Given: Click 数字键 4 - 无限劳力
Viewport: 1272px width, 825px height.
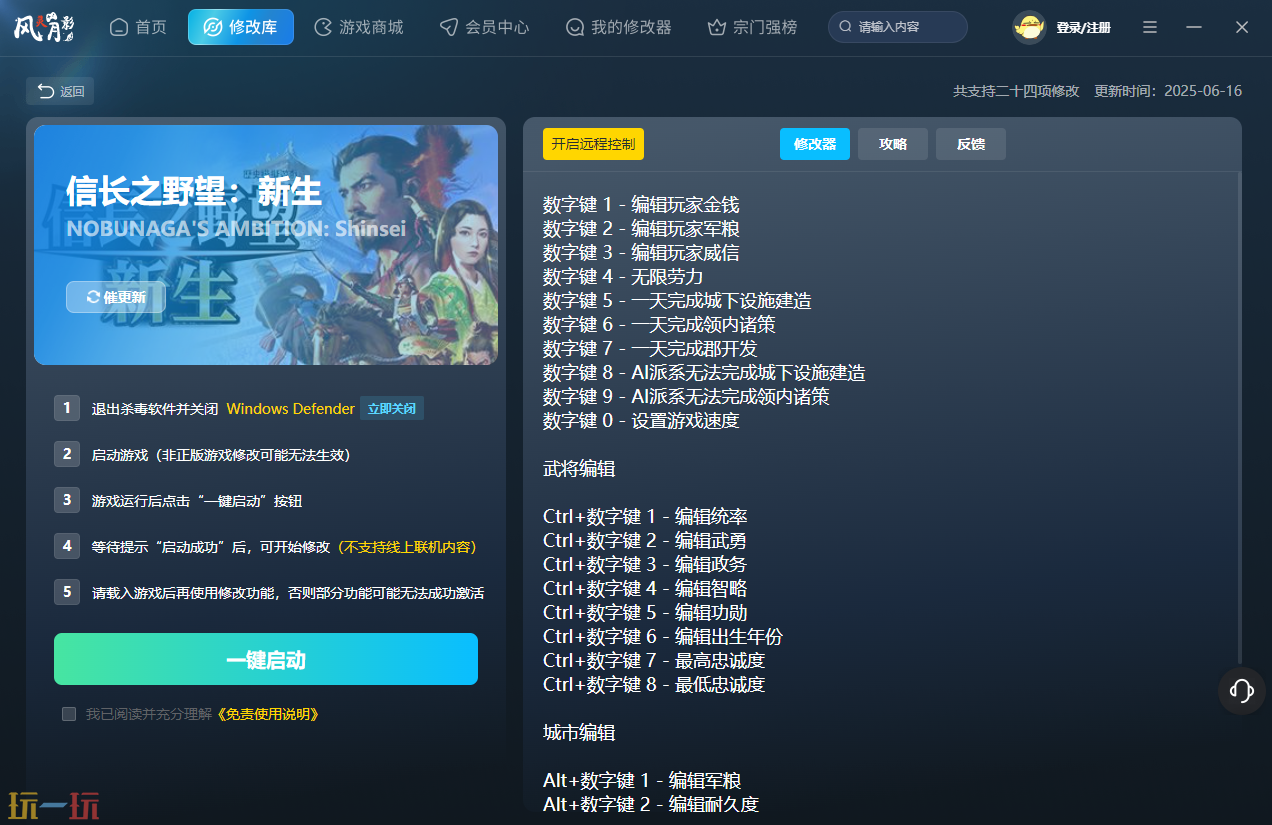Looking at the screenshot, I should click(623, 277).
